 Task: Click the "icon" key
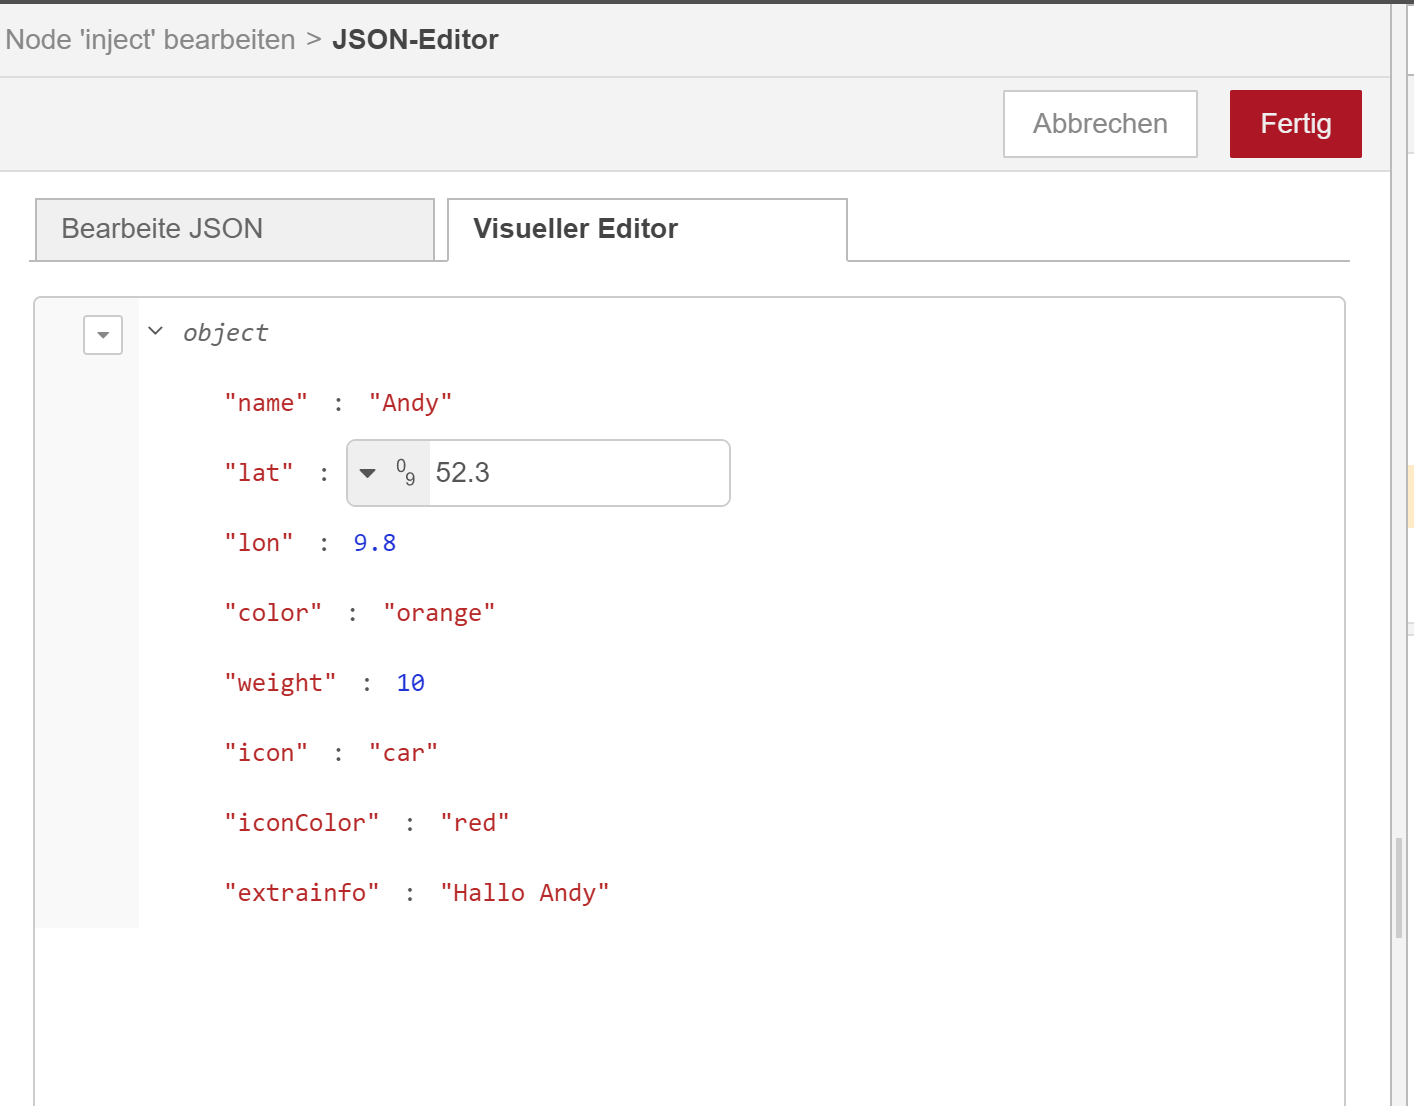266,753
